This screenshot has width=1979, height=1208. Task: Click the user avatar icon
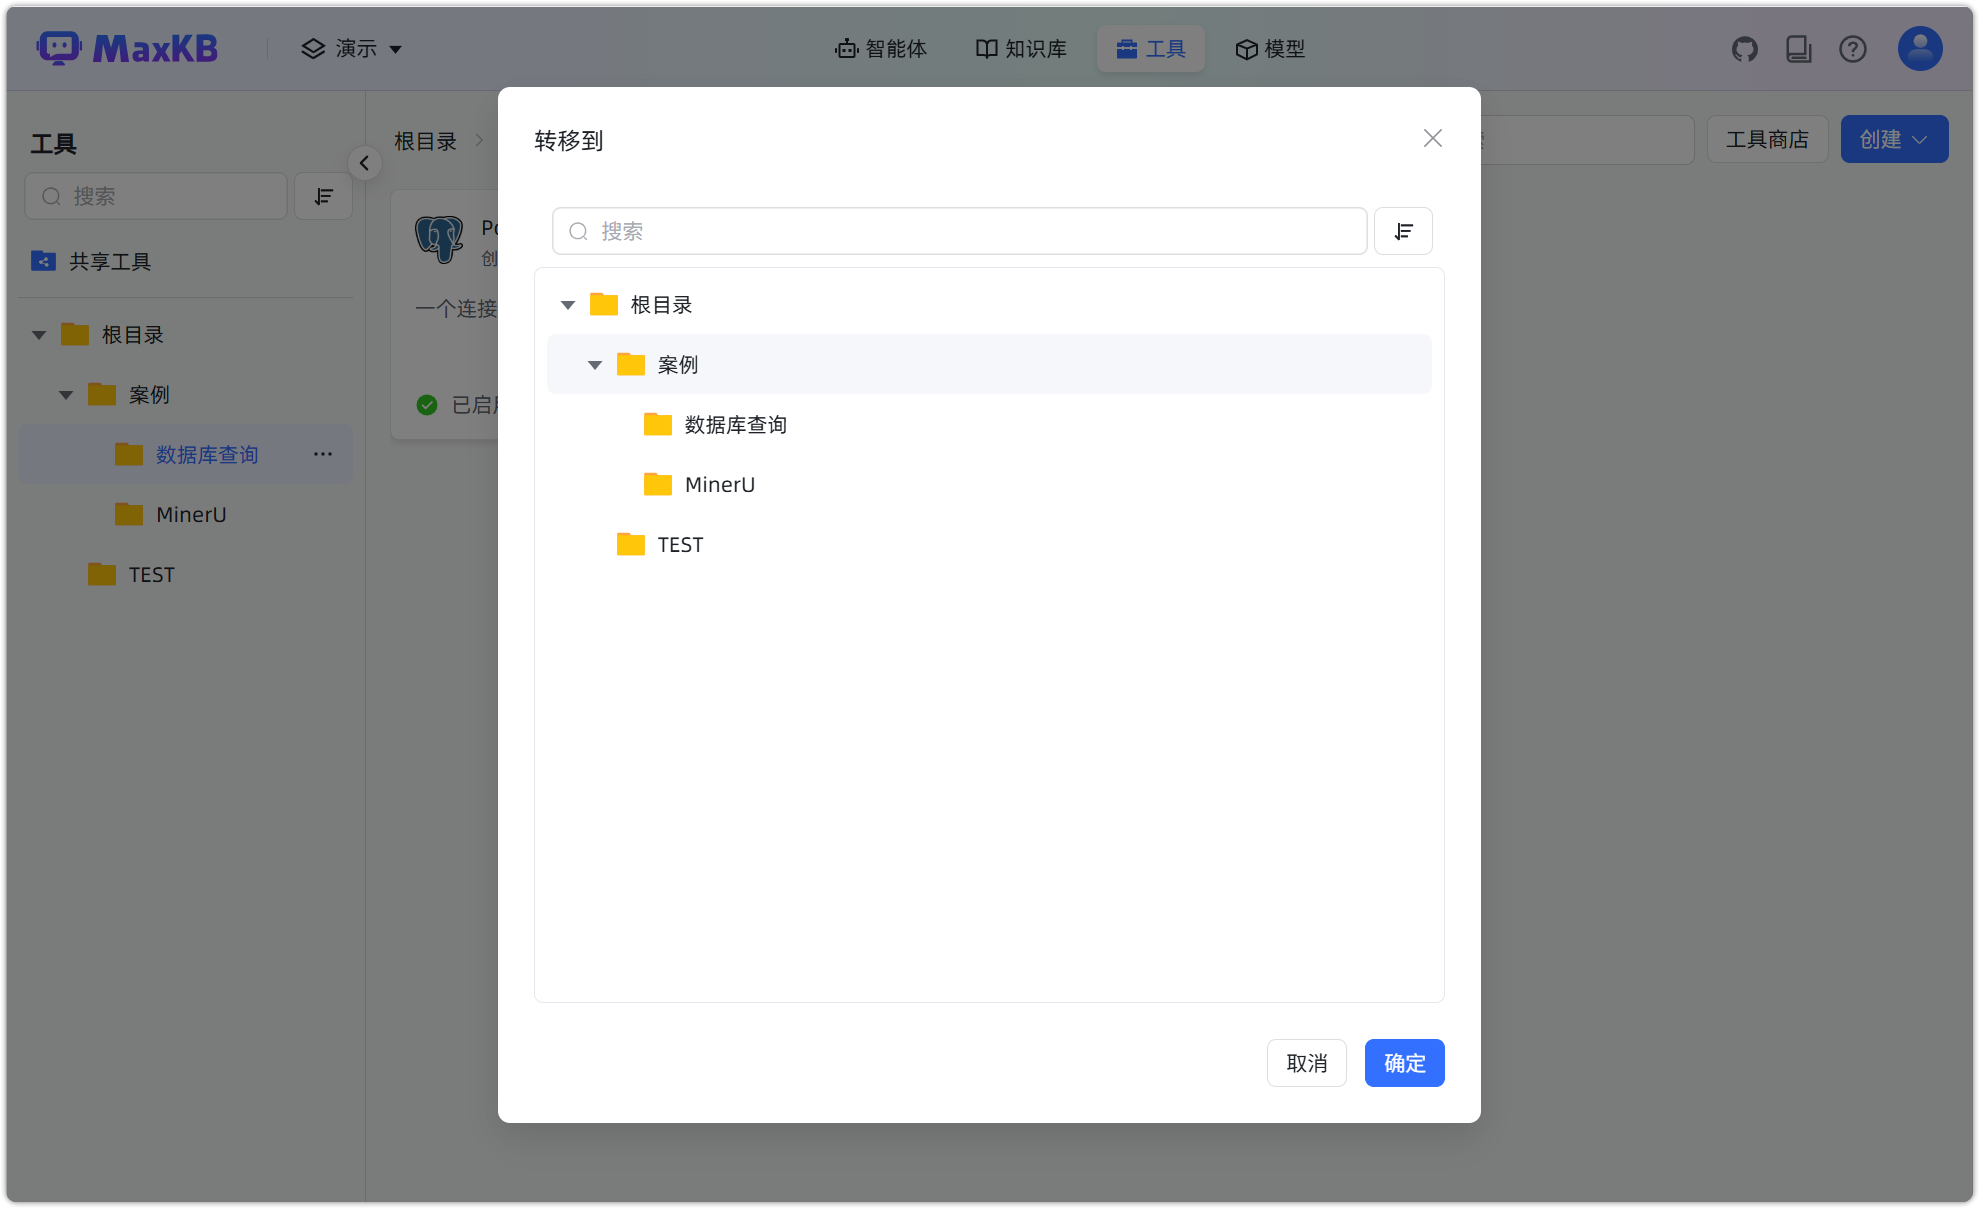tap(1918, 47)
